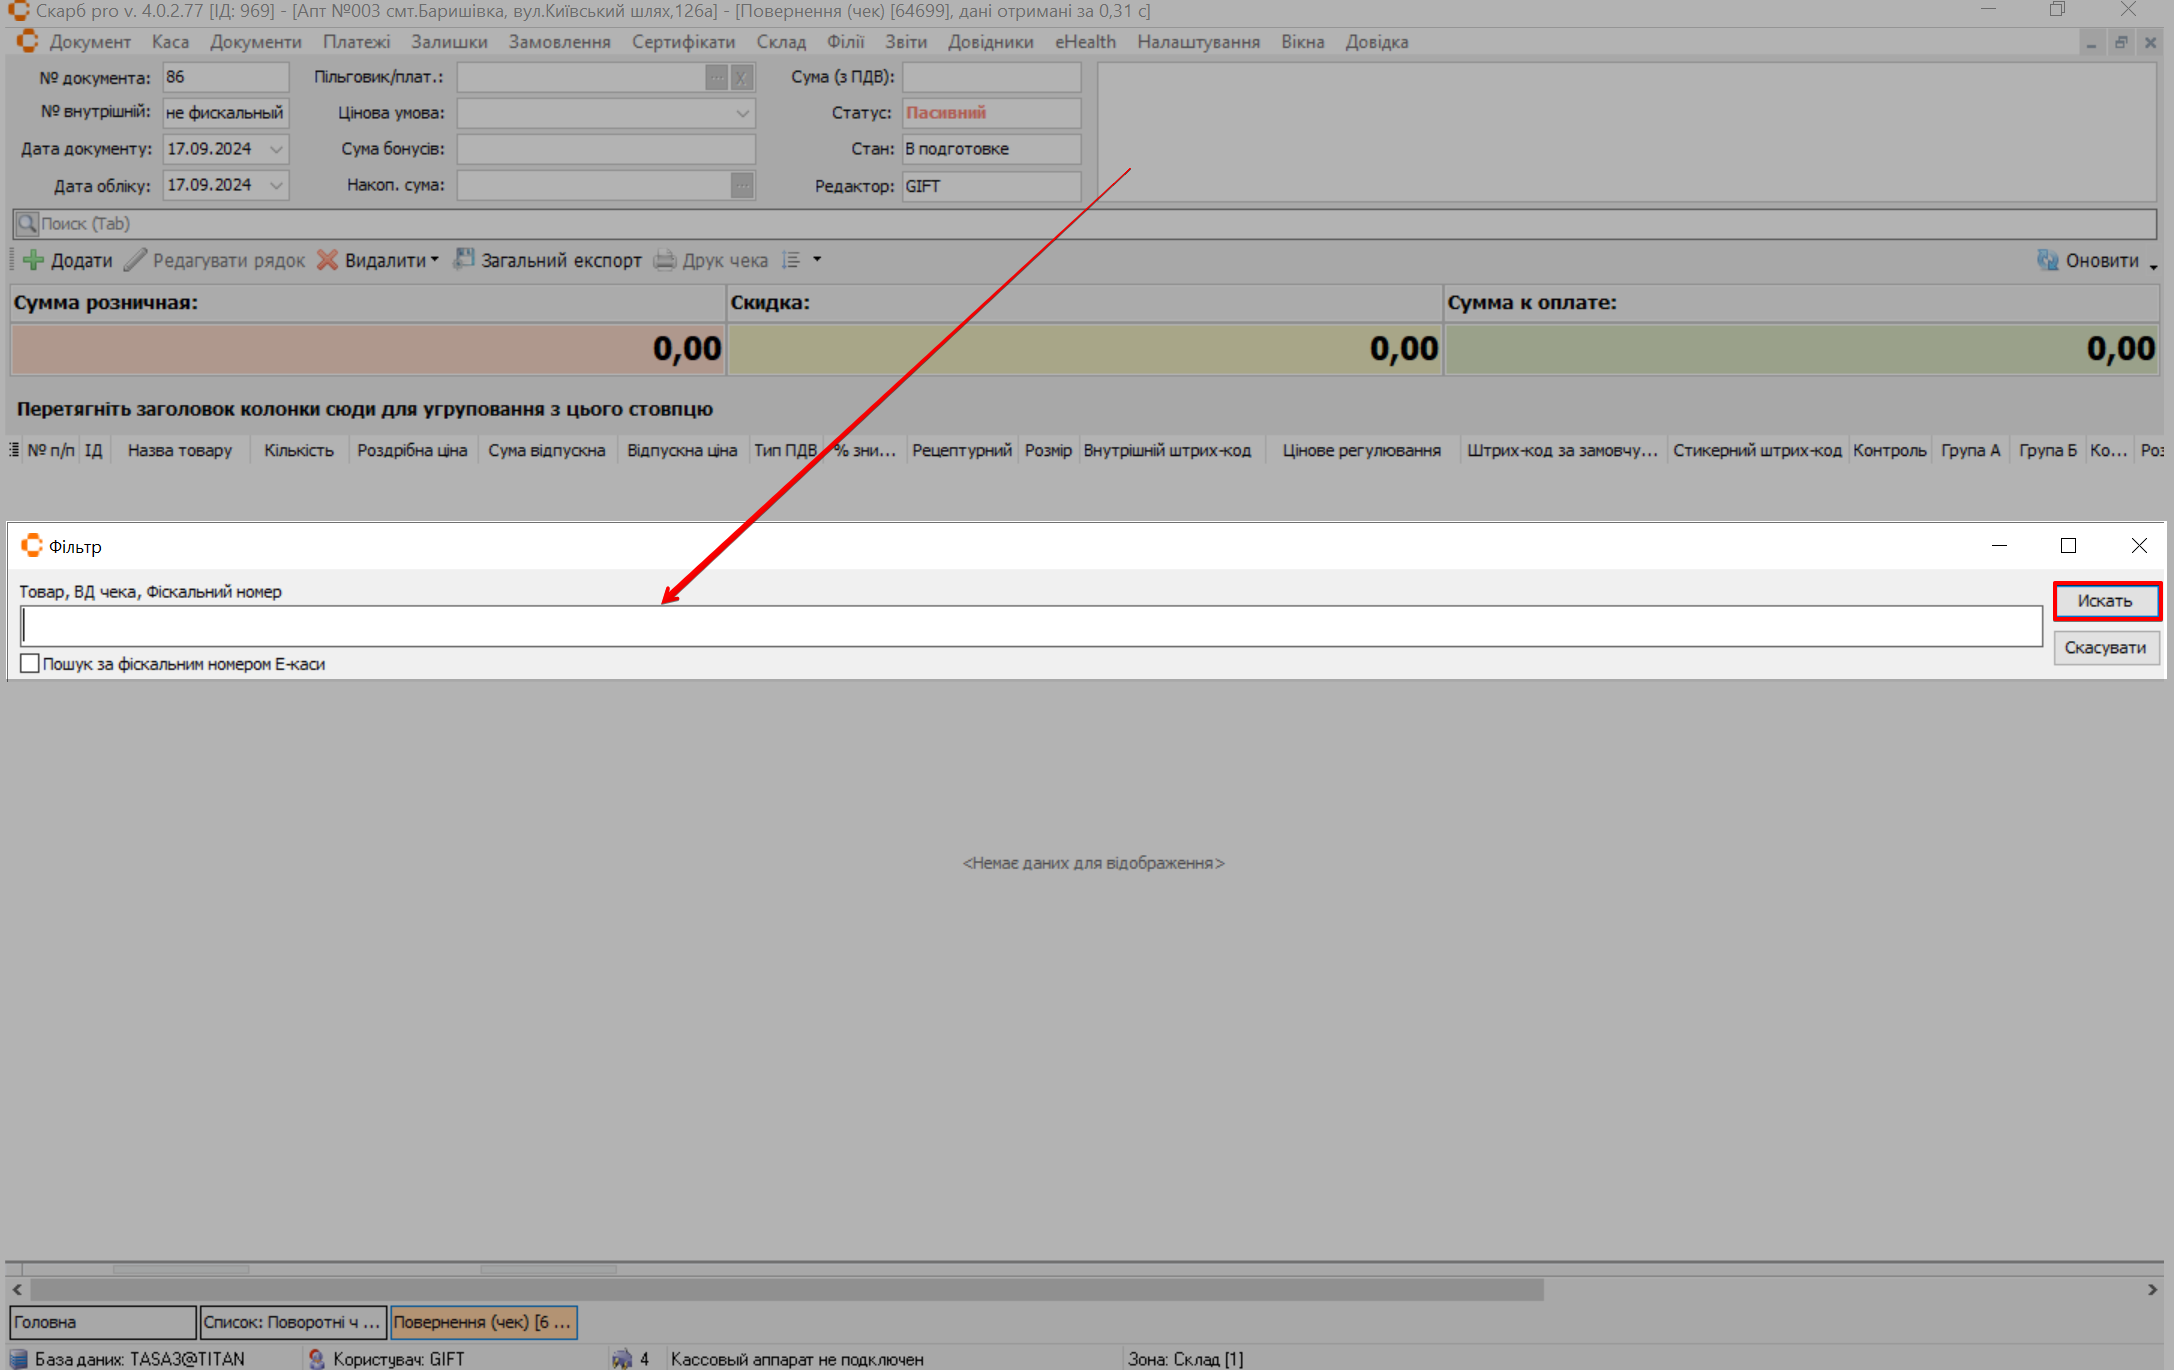This screenshot has height=1370, width=2174.
Task: Click the pencil Редагувати рядок icon
Action: pos(135,260)
